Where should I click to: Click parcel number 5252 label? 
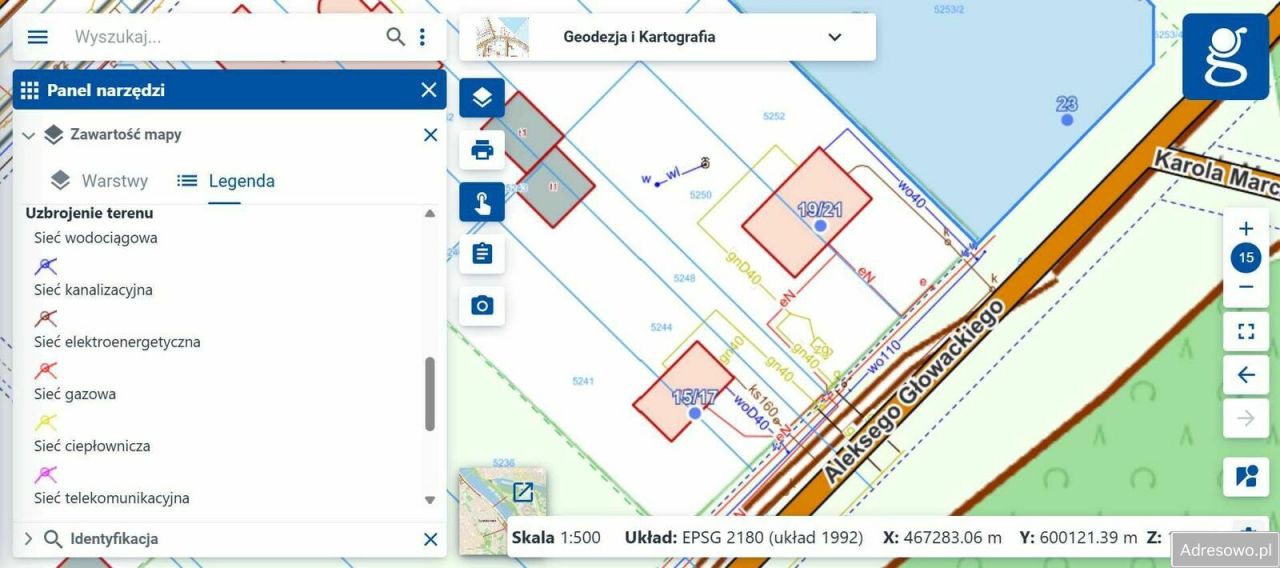pyautogui.click(x=774, y=116)
